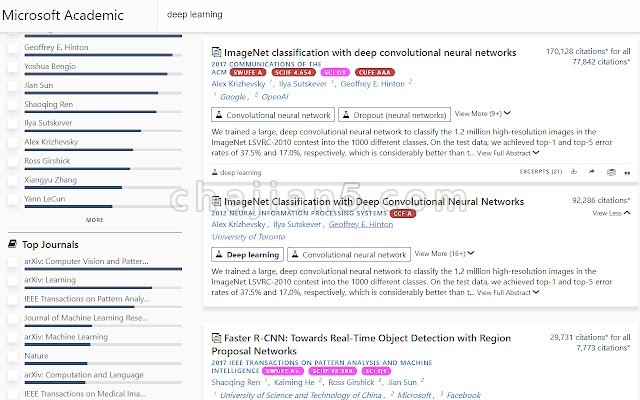
Task: Click the CUFE AAA badge
Action: pyautogui.click(x=375, y=72)
